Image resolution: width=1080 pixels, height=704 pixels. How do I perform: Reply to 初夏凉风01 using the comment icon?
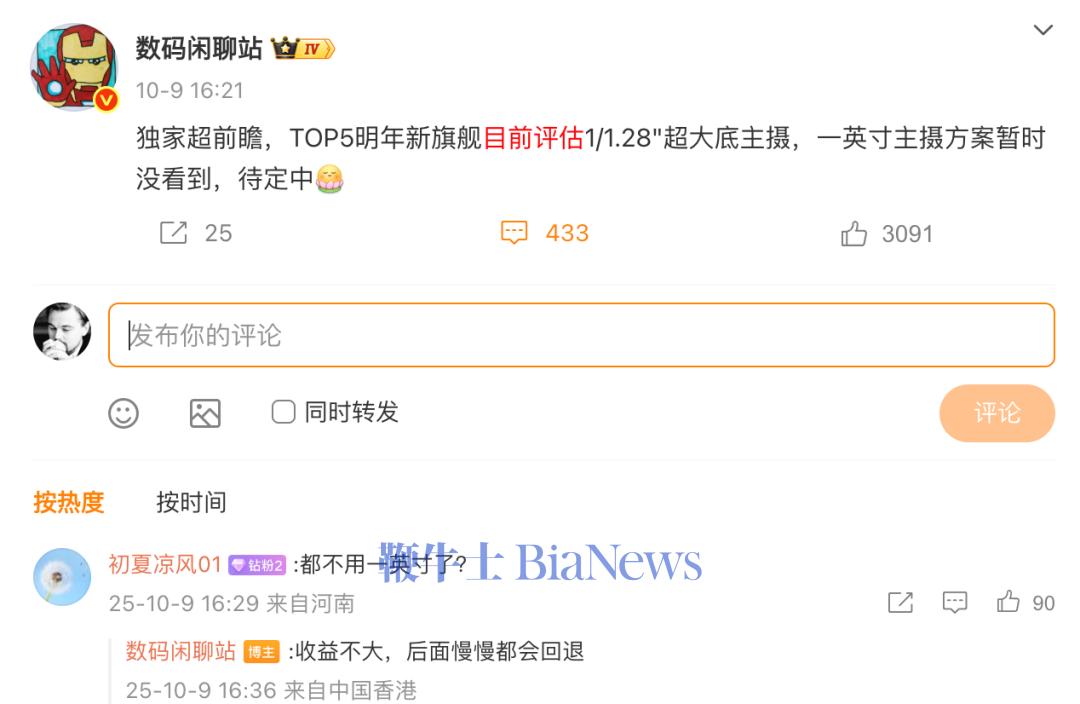click(955, 603)
